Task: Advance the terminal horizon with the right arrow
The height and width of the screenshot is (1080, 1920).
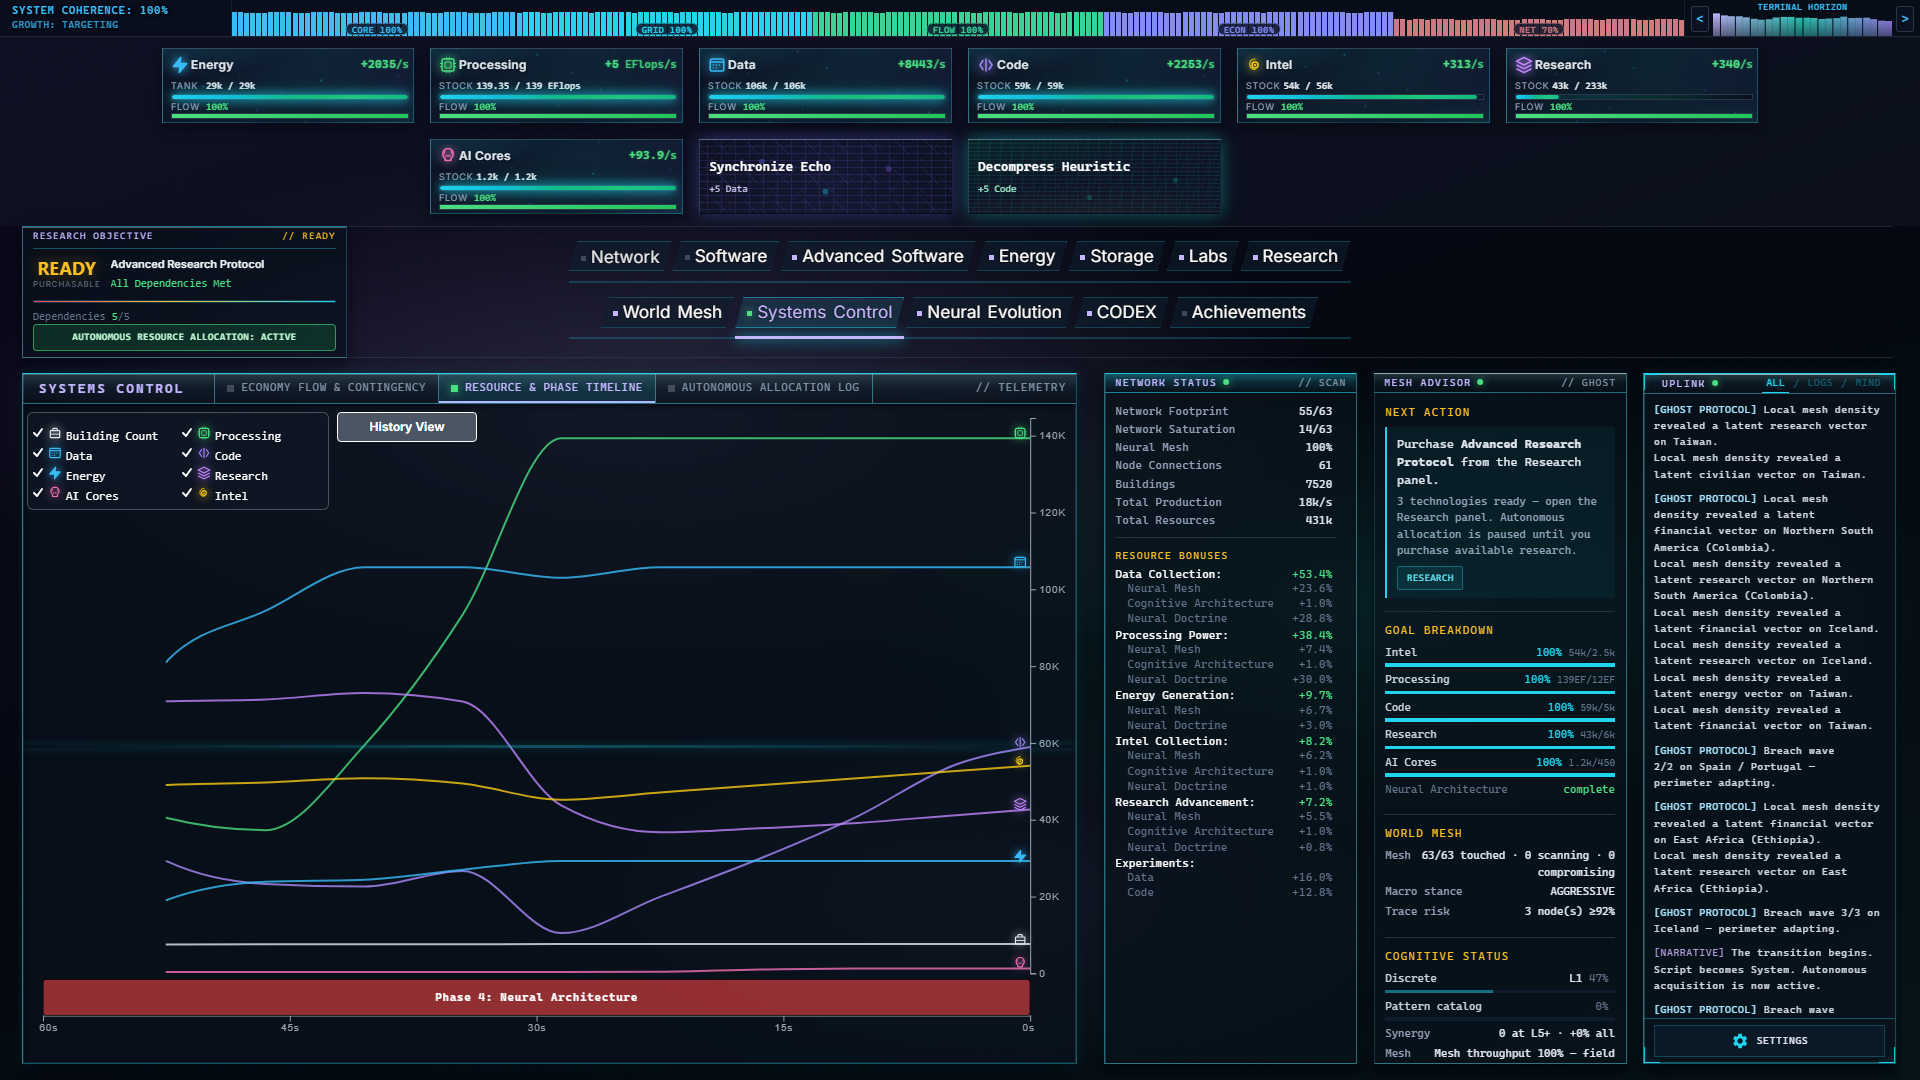Action: tap(1904, 19)
